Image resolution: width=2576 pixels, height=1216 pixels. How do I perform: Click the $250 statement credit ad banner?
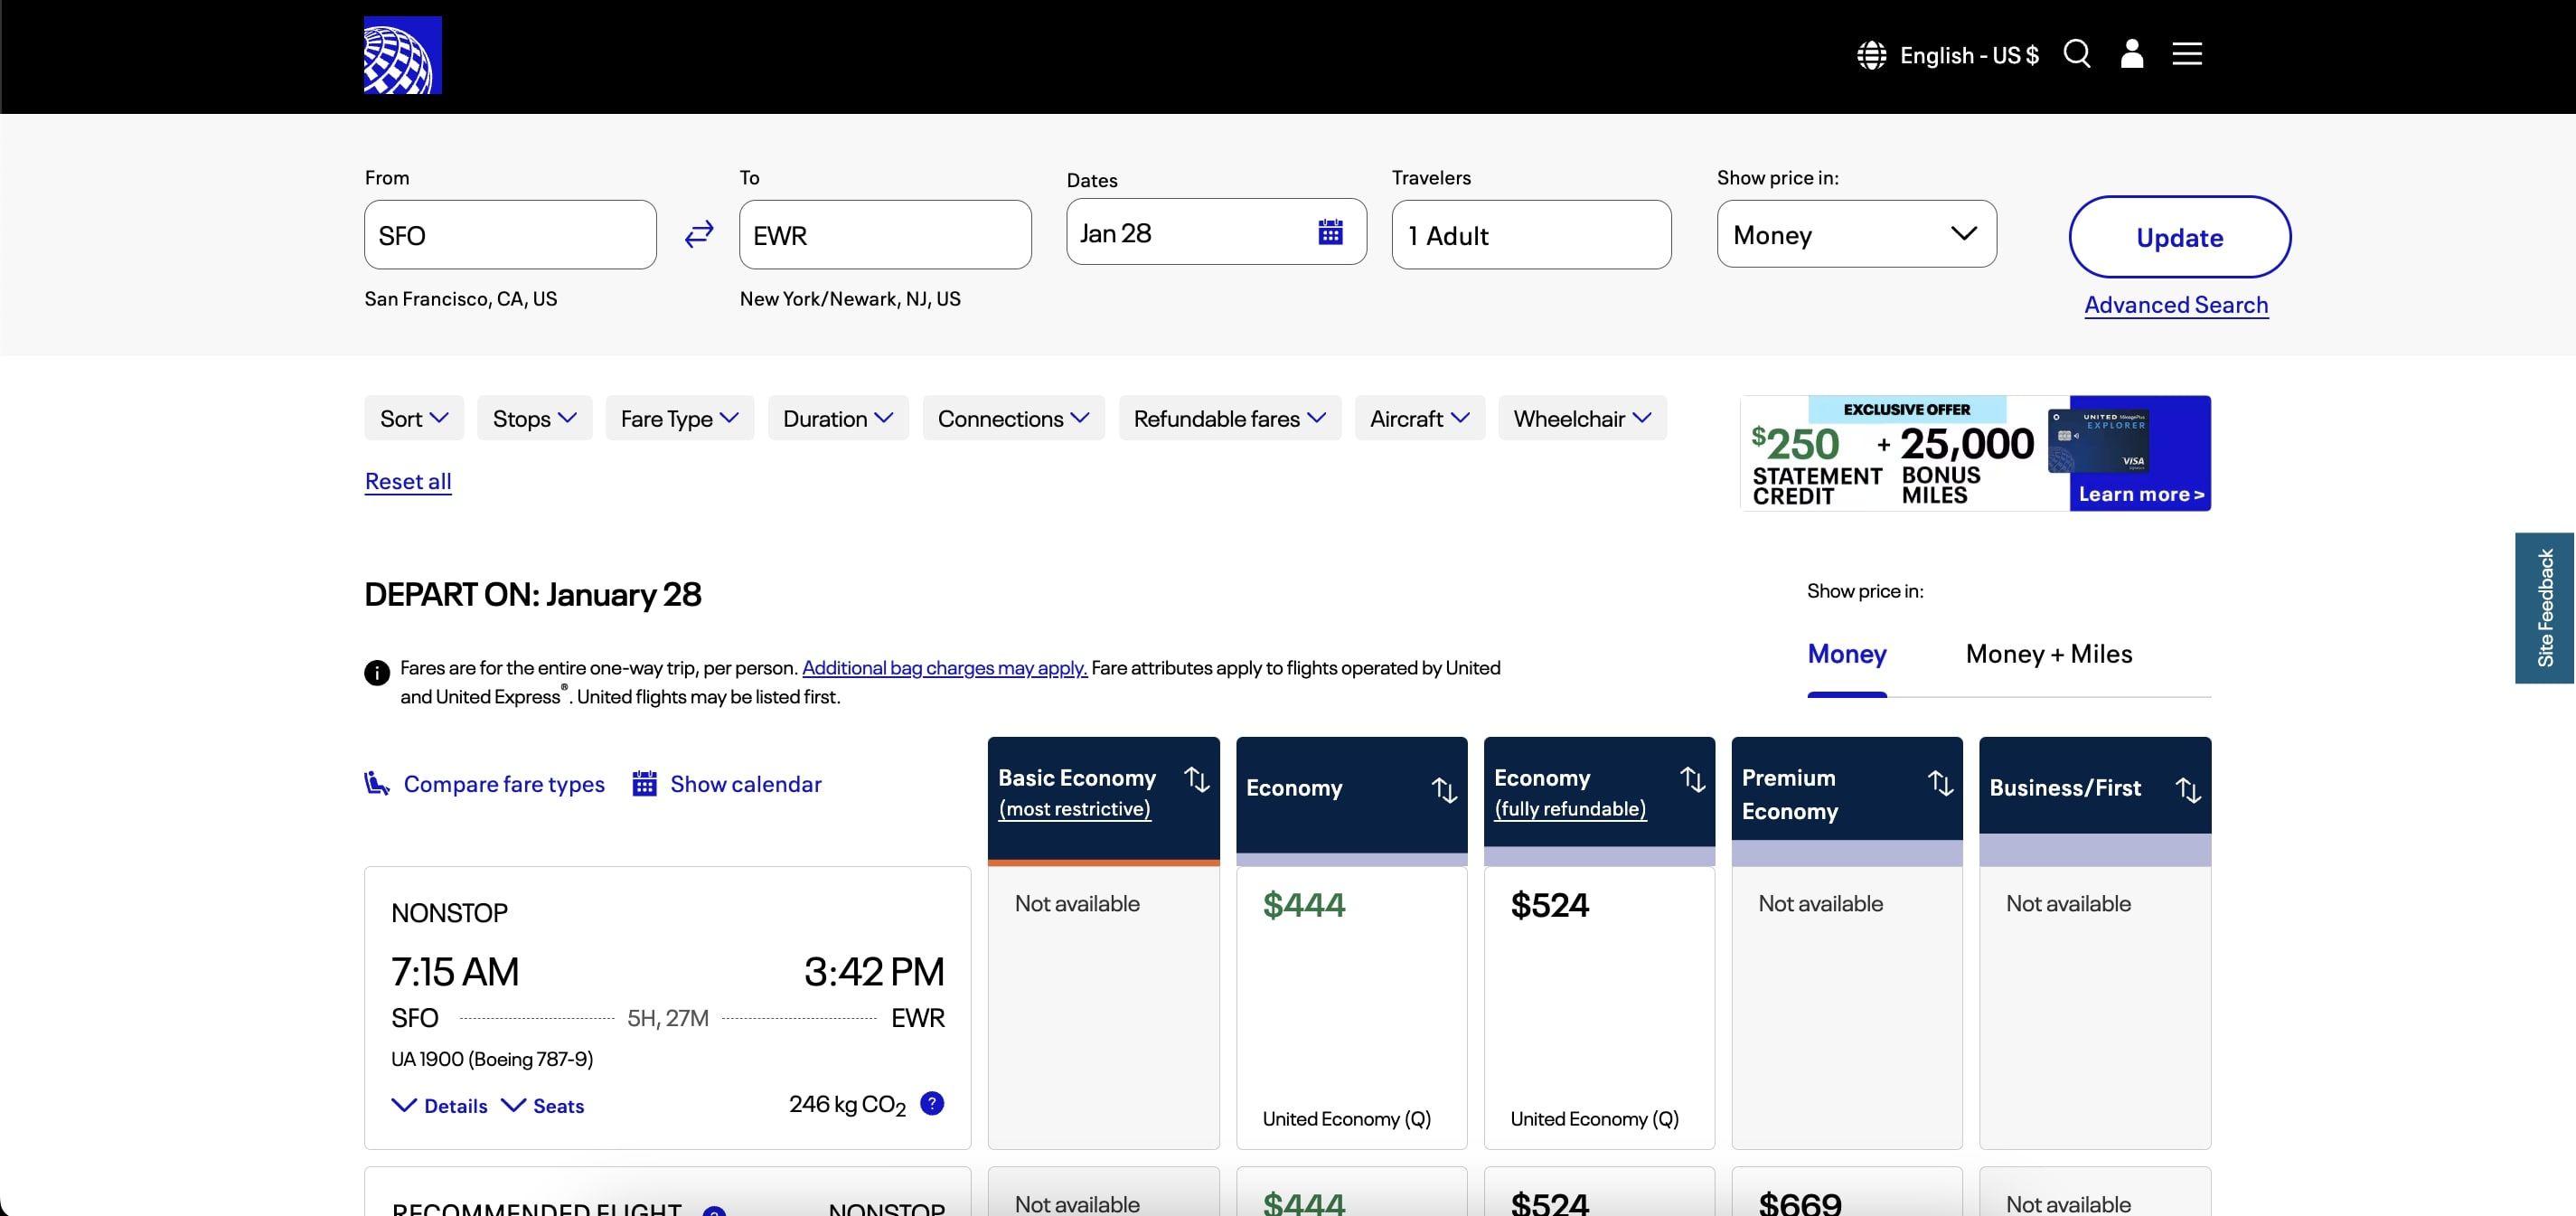[x=1975, y=453]
